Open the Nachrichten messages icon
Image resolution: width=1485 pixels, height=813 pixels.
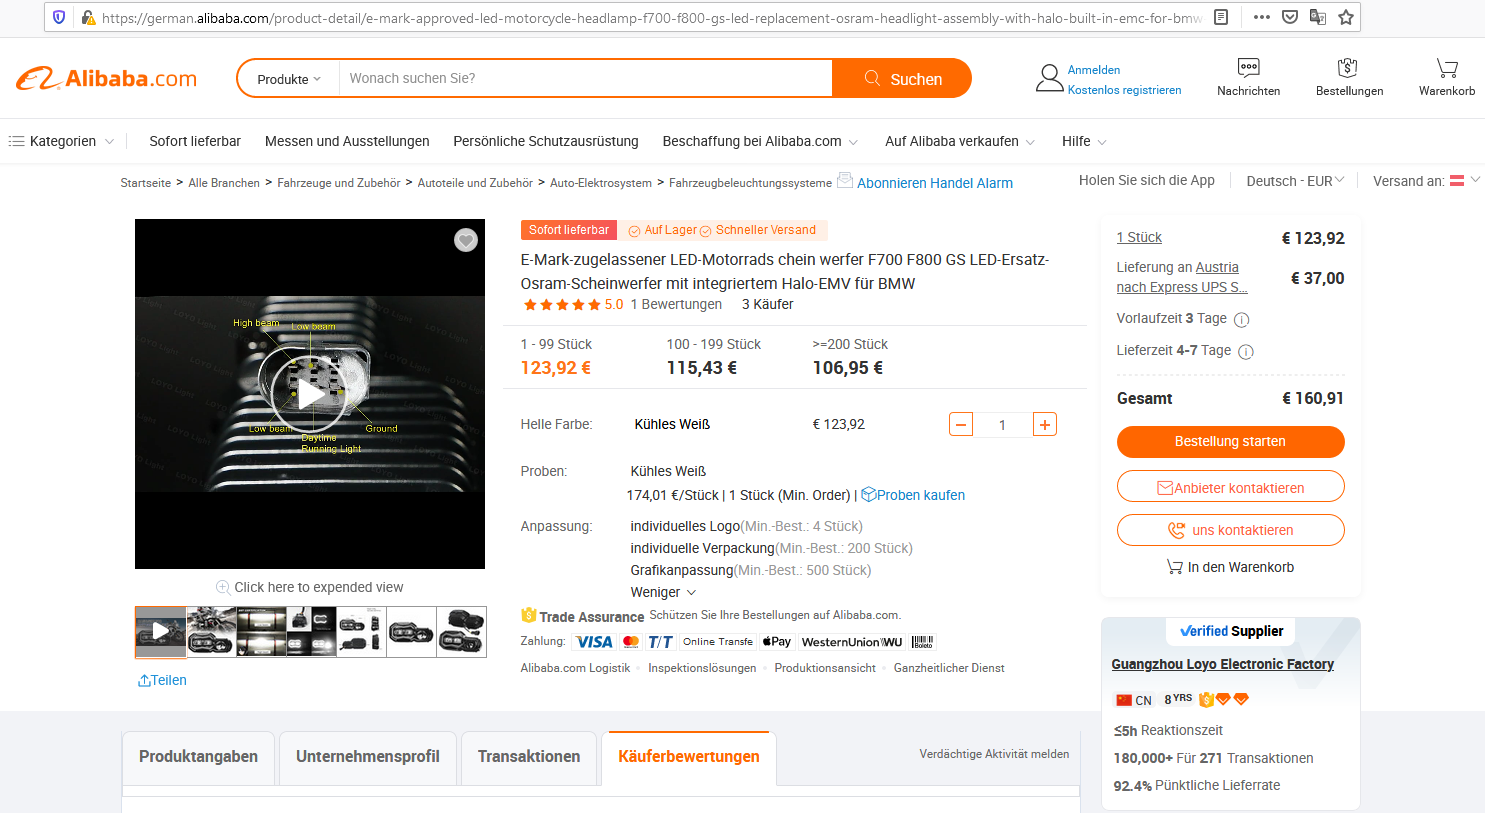click(x=1248, y=68)
